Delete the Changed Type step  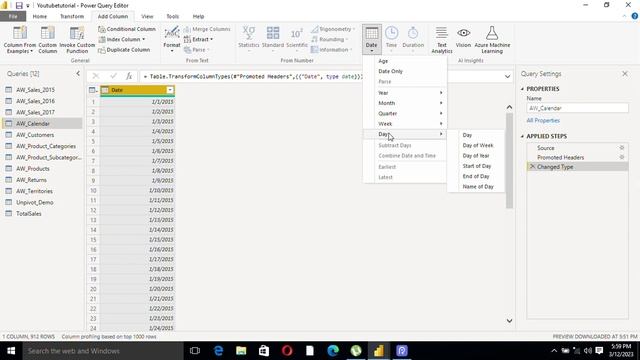(x=532, y=167)
